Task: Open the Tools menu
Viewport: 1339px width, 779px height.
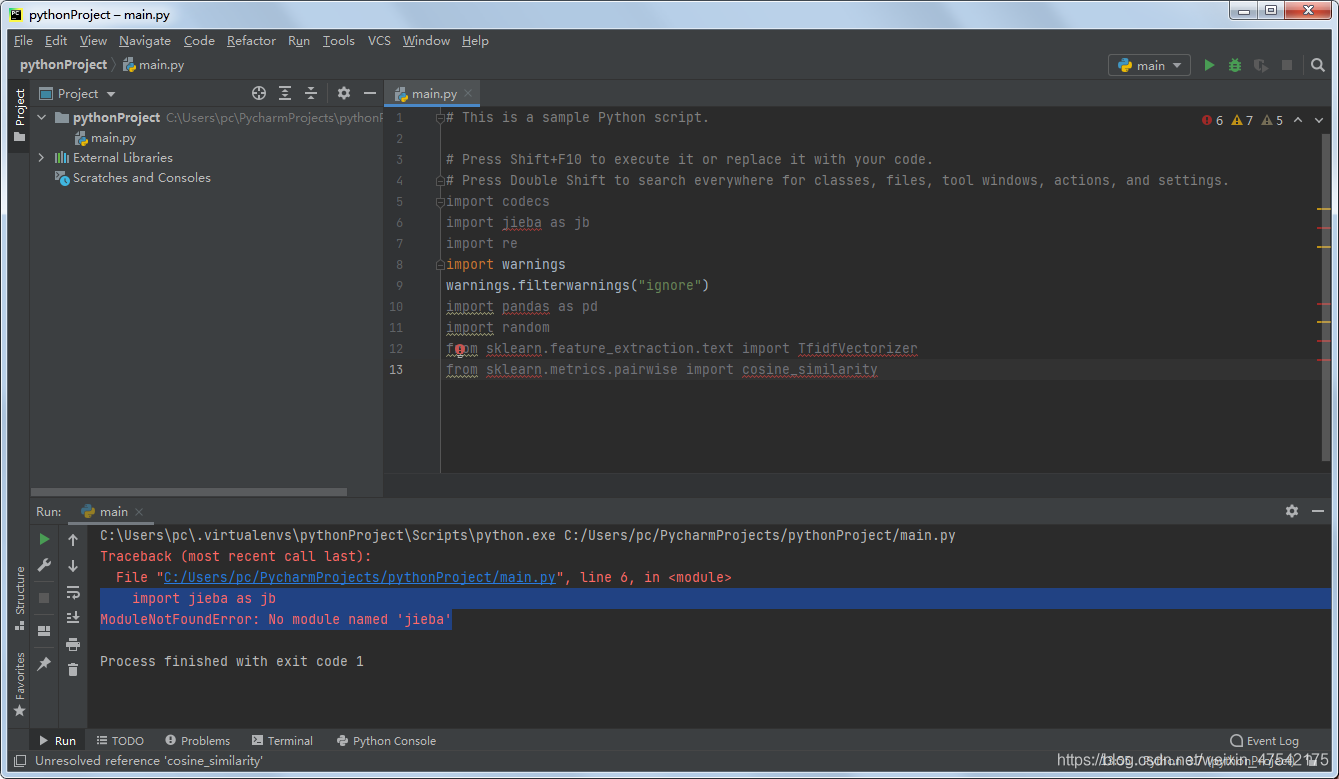Action: (338, 41)
